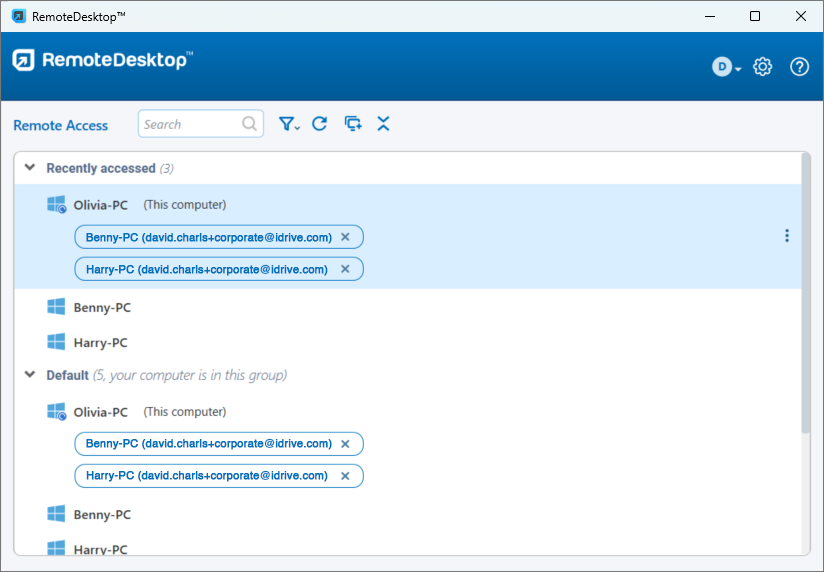Open the settings gear icon
824x572 pixels.
click(762, 67)
